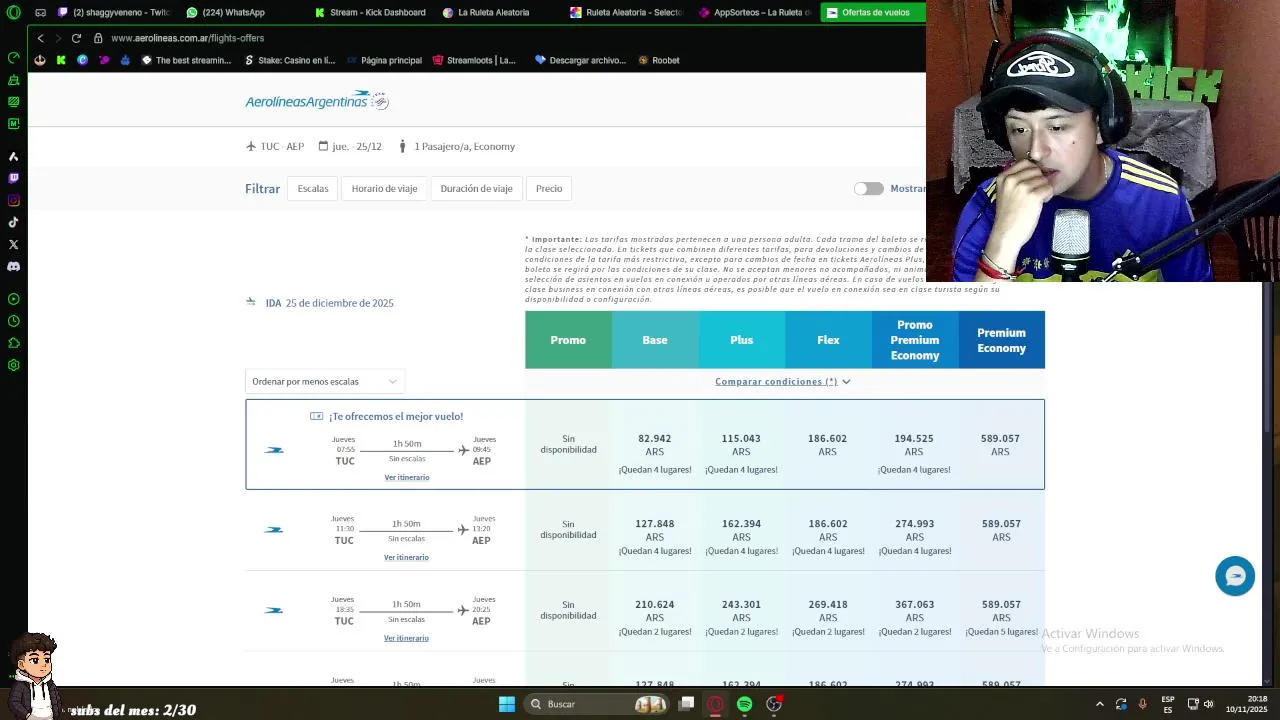1280x720 pixels.
Task: Open the chat support bubble
Action: tap(1235, 576)
